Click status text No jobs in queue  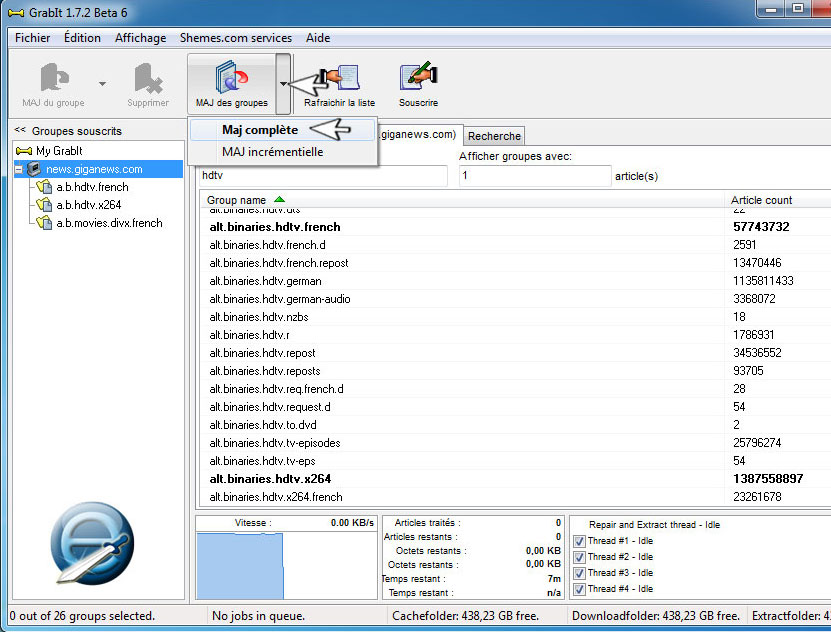[x=258, y=616]
